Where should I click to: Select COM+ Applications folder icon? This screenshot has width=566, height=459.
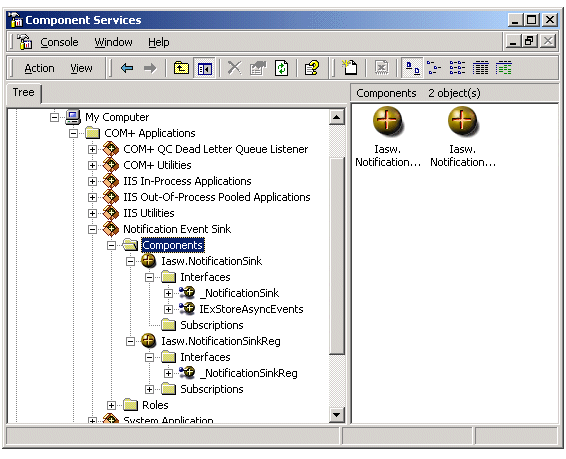pos(92,133)
